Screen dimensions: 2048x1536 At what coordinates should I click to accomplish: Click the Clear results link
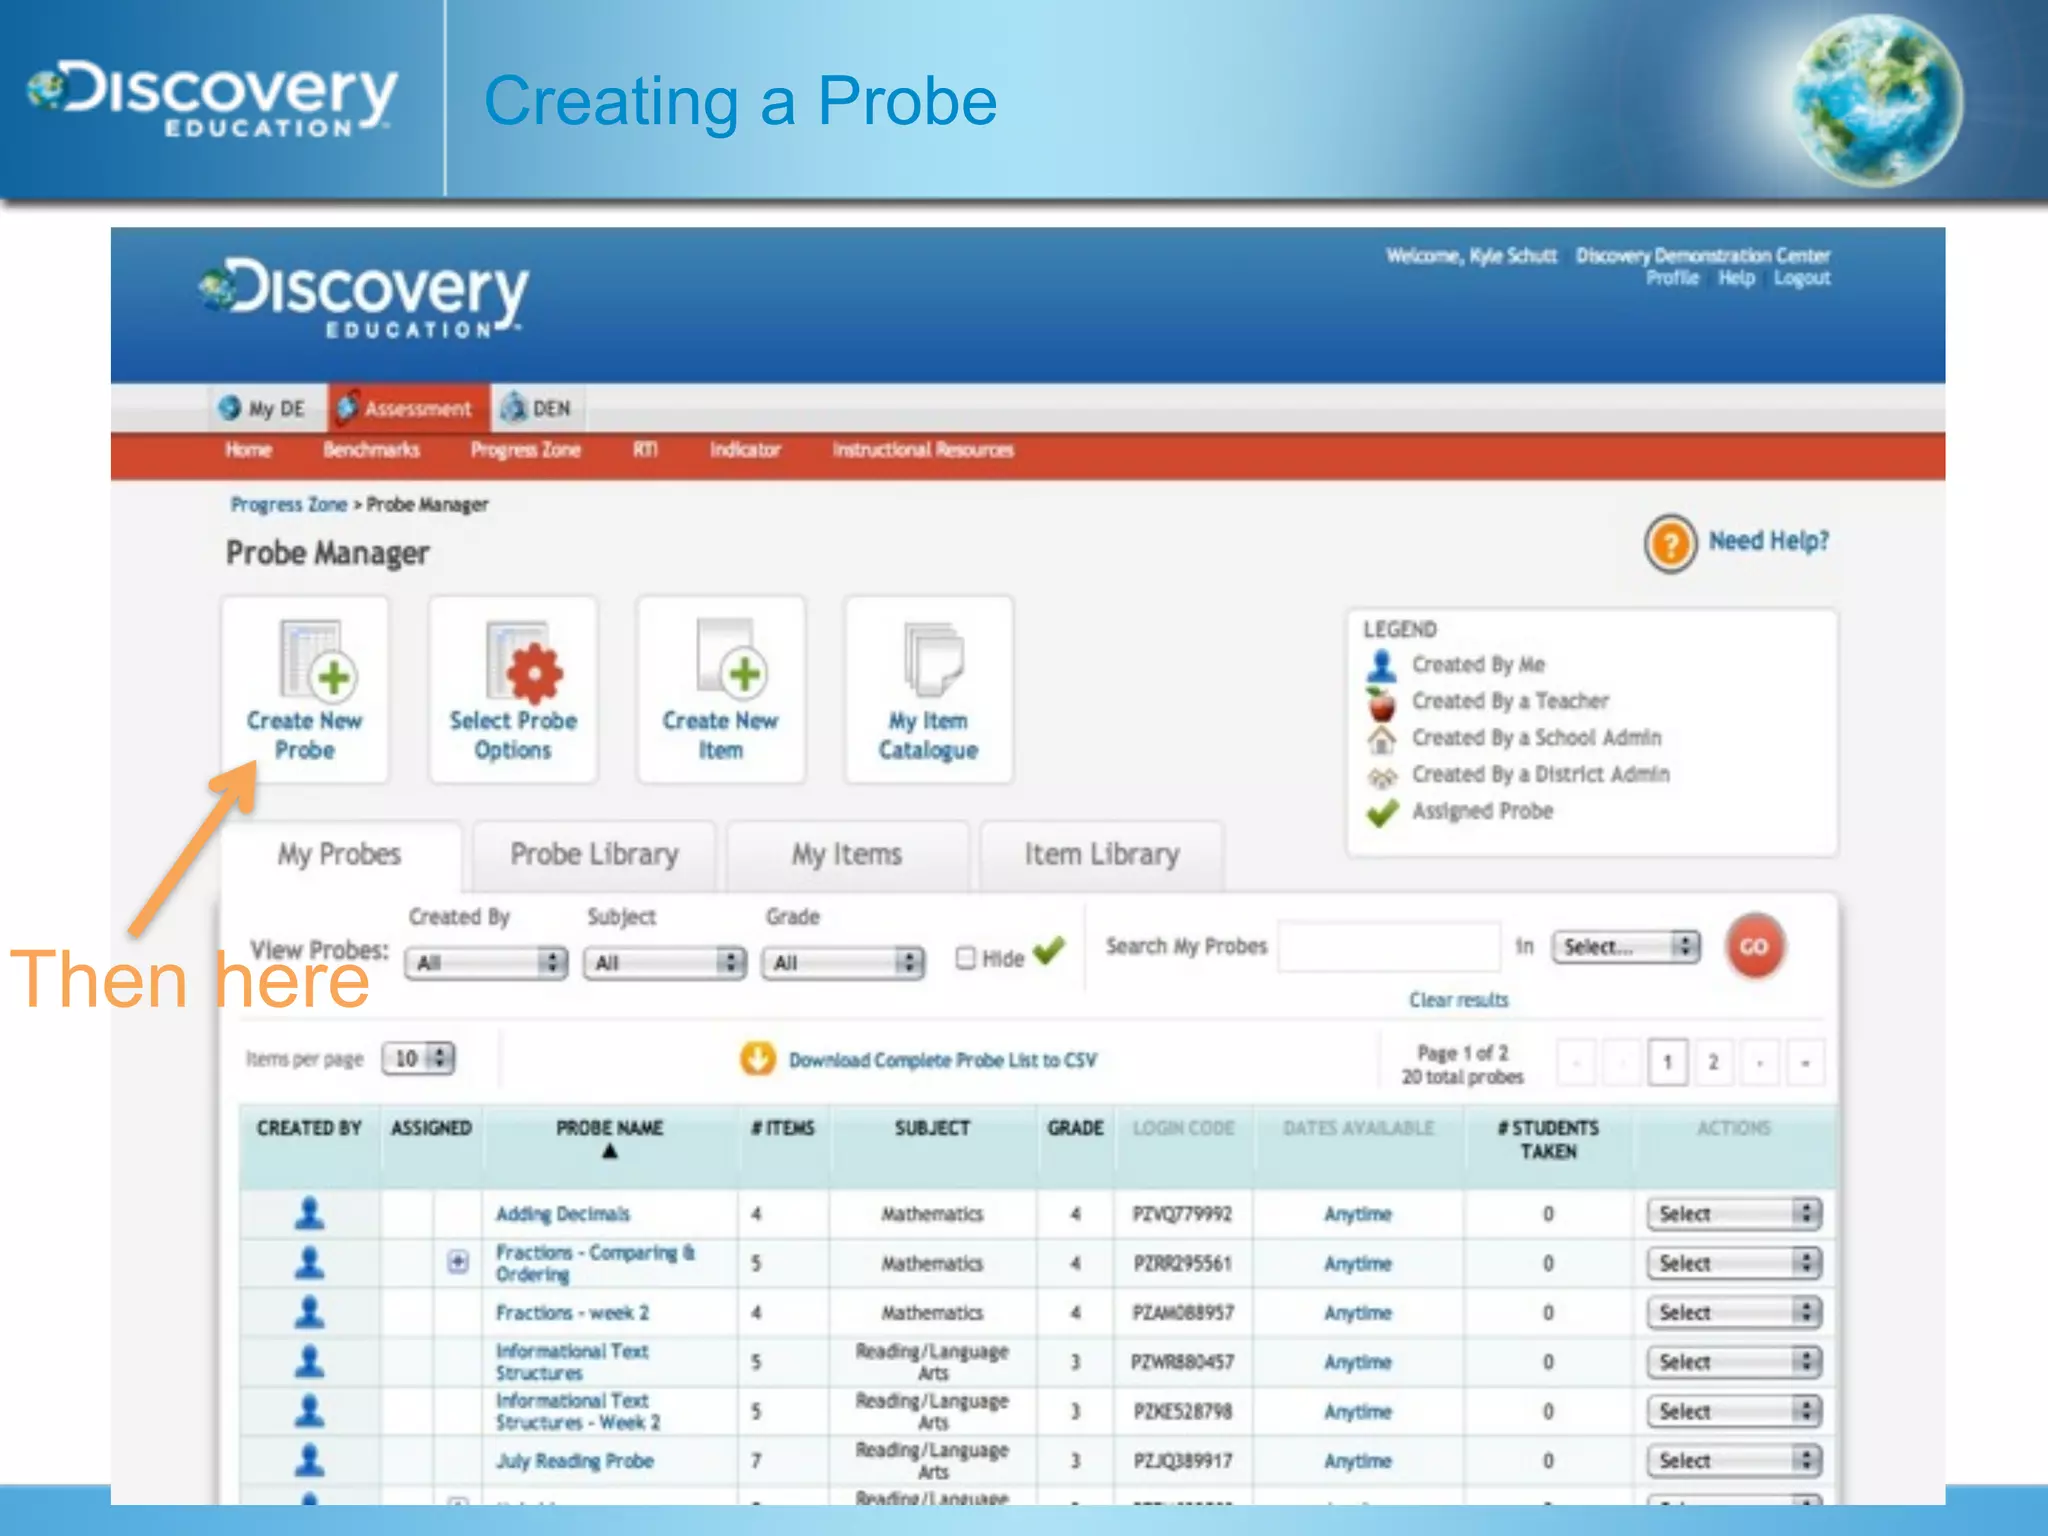(x=1458, y=1000)
